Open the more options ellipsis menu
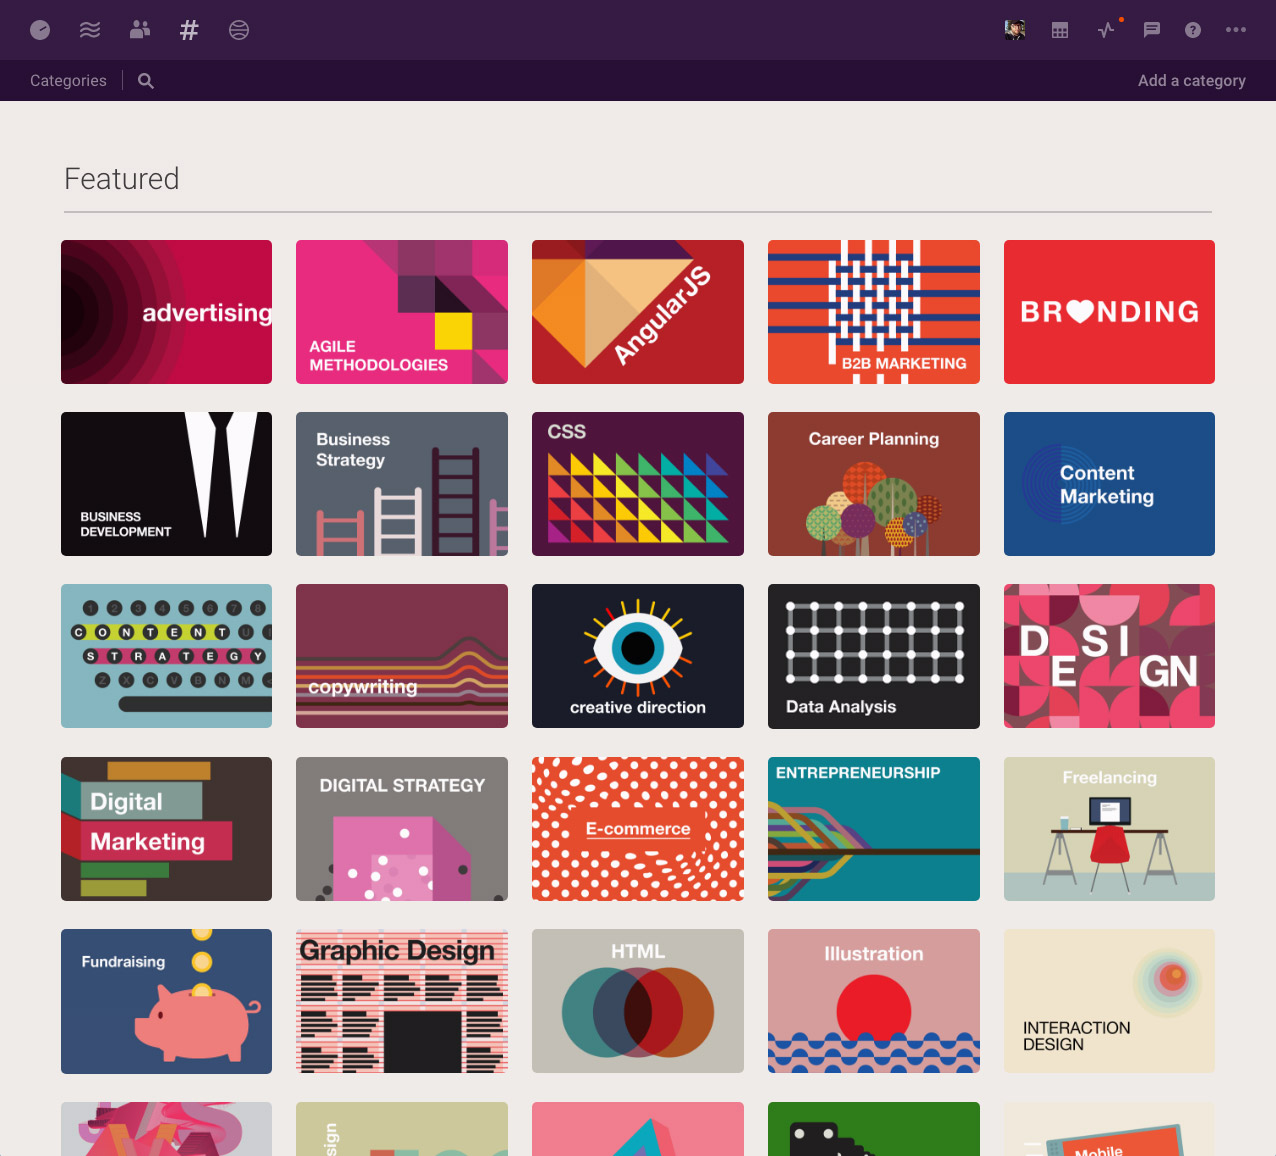Image resolution: width=1276 pixels, height=1156 pixels. [1236, 30]
